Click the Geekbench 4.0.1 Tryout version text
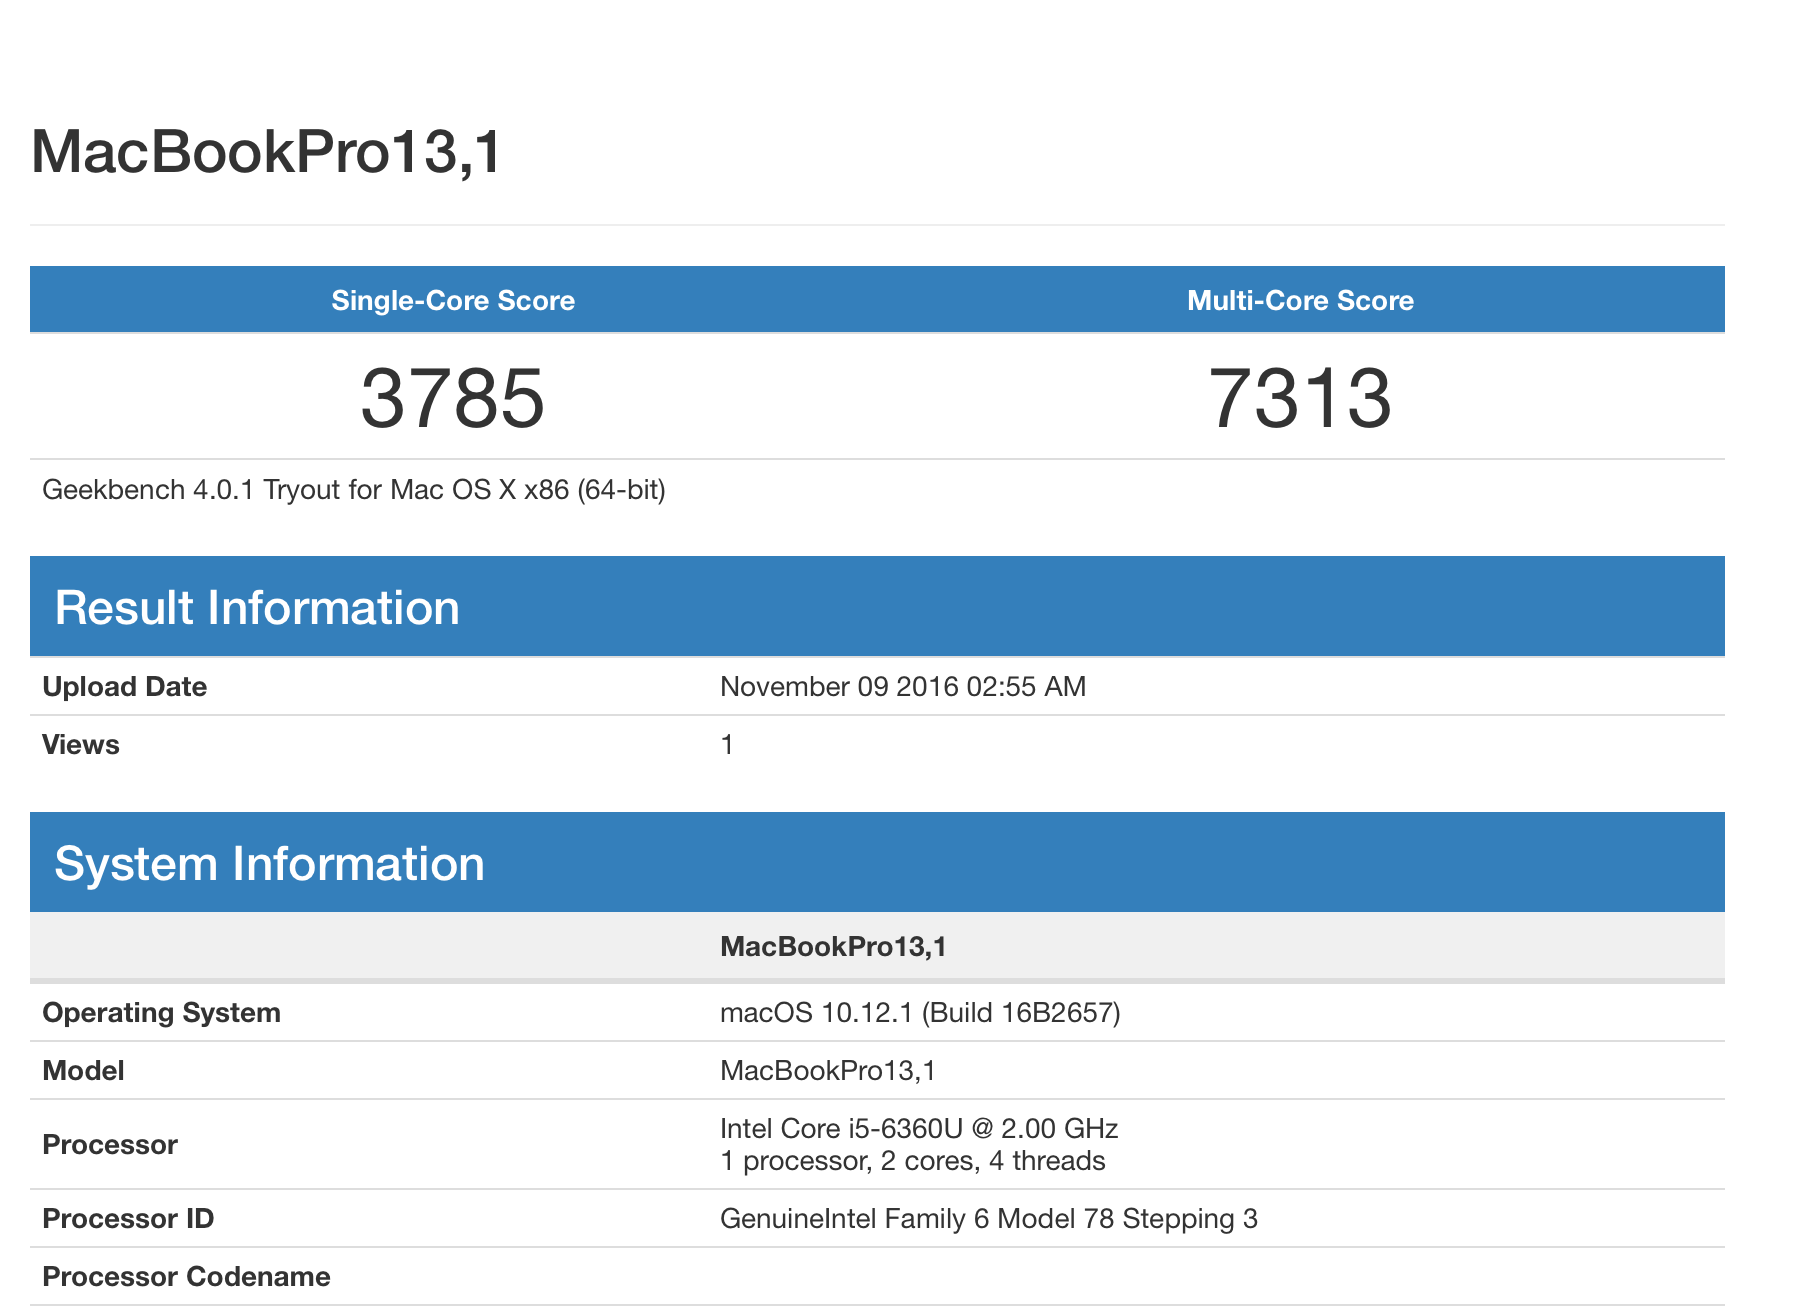Viewport: 1796px width, 1310px height. 354,490
